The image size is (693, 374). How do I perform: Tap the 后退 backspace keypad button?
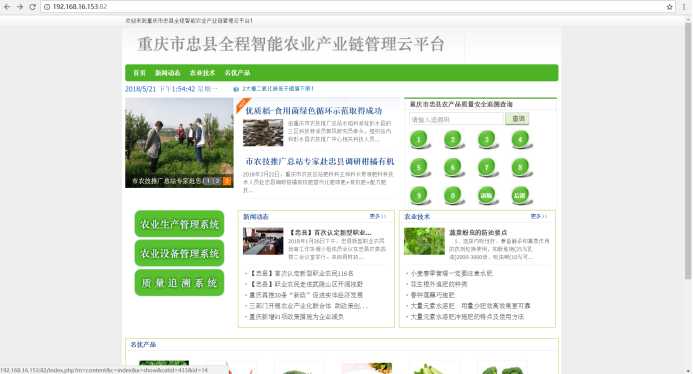pyautogui.click(x=520, y=195)
